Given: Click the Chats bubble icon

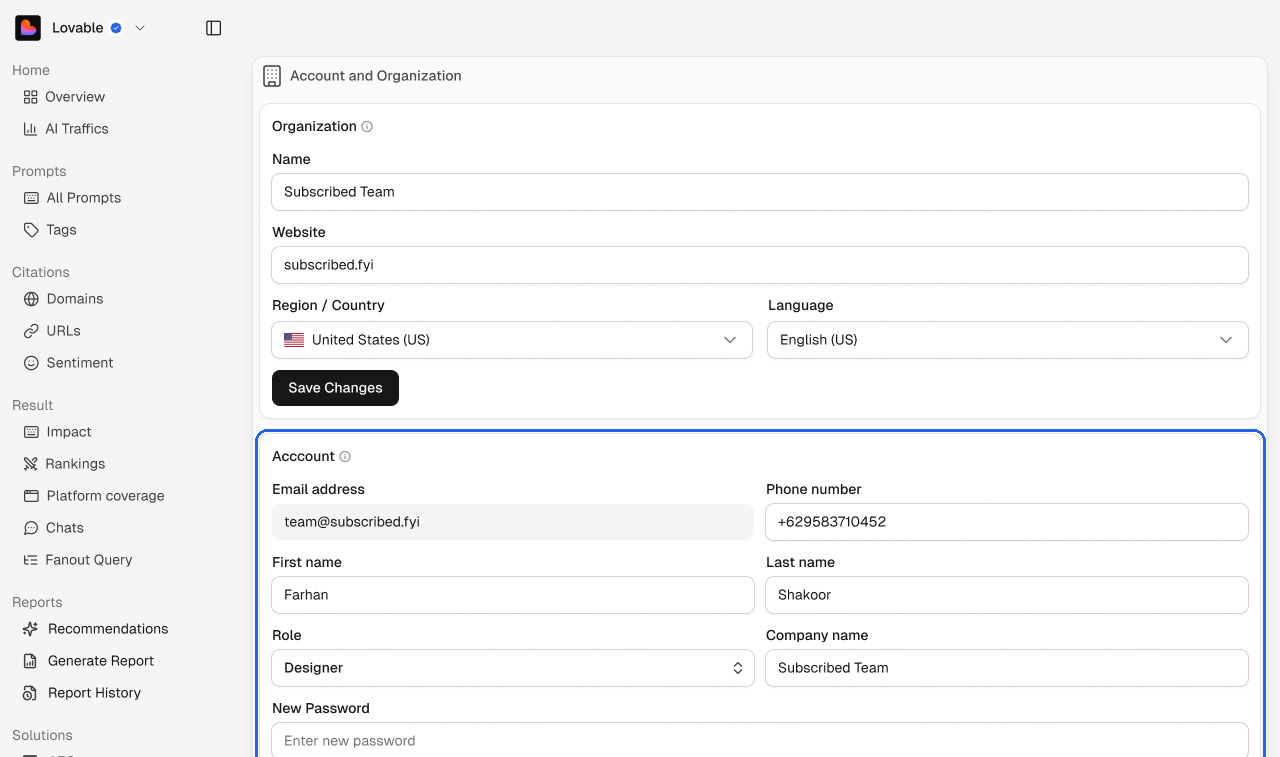Looking at the screenshot, I should click(x=30, y=528).
